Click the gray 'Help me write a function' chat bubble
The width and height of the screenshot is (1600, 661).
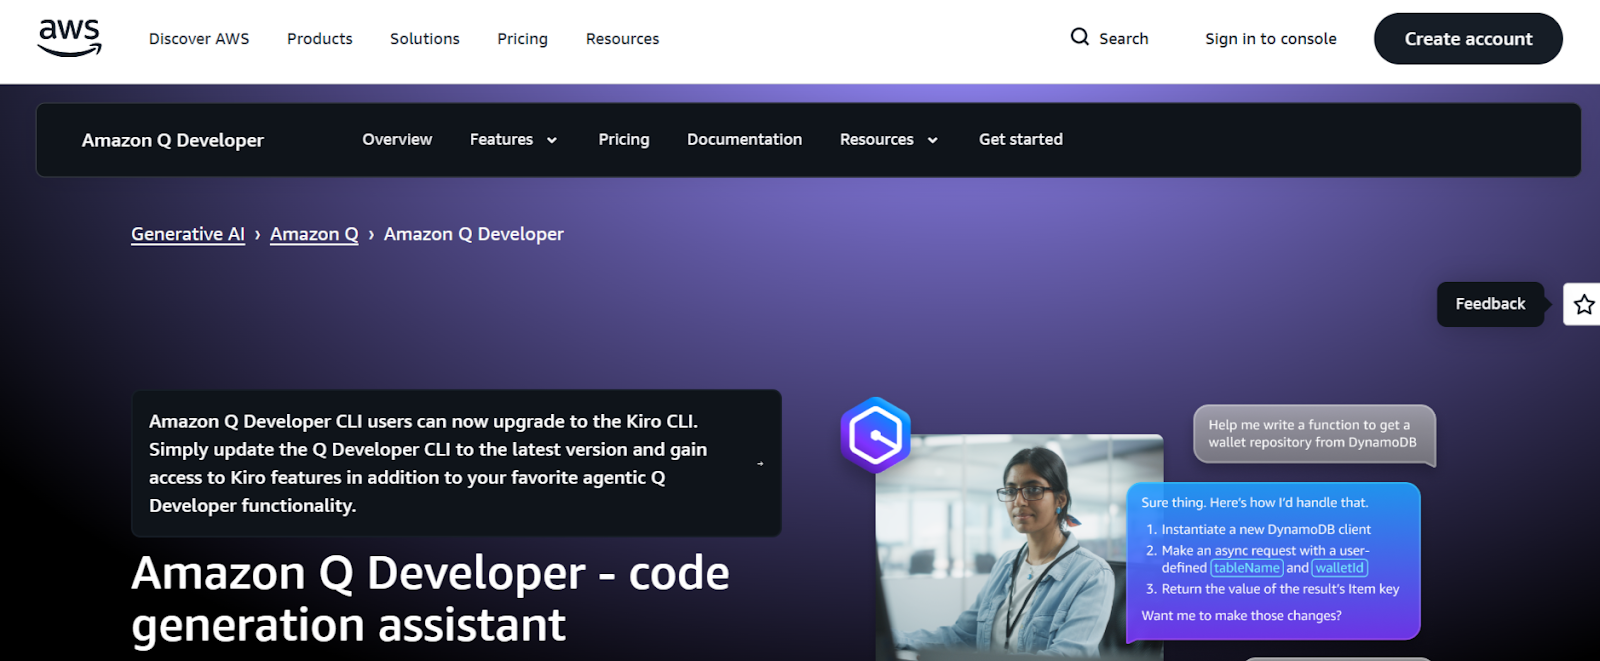click(x=1314, y=434)
